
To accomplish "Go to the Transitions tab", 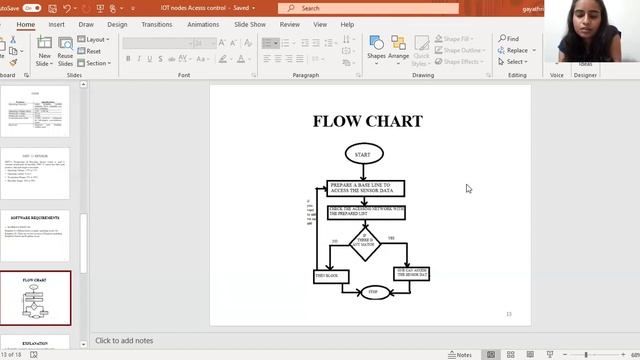I will [x=157, y=24].
